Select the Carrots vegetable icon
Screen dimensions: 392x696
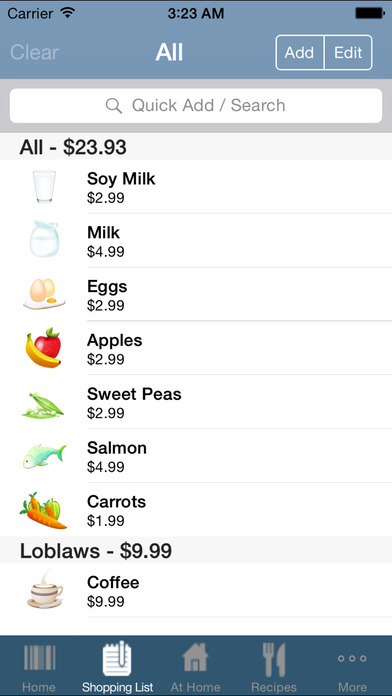tap(43, 510)
